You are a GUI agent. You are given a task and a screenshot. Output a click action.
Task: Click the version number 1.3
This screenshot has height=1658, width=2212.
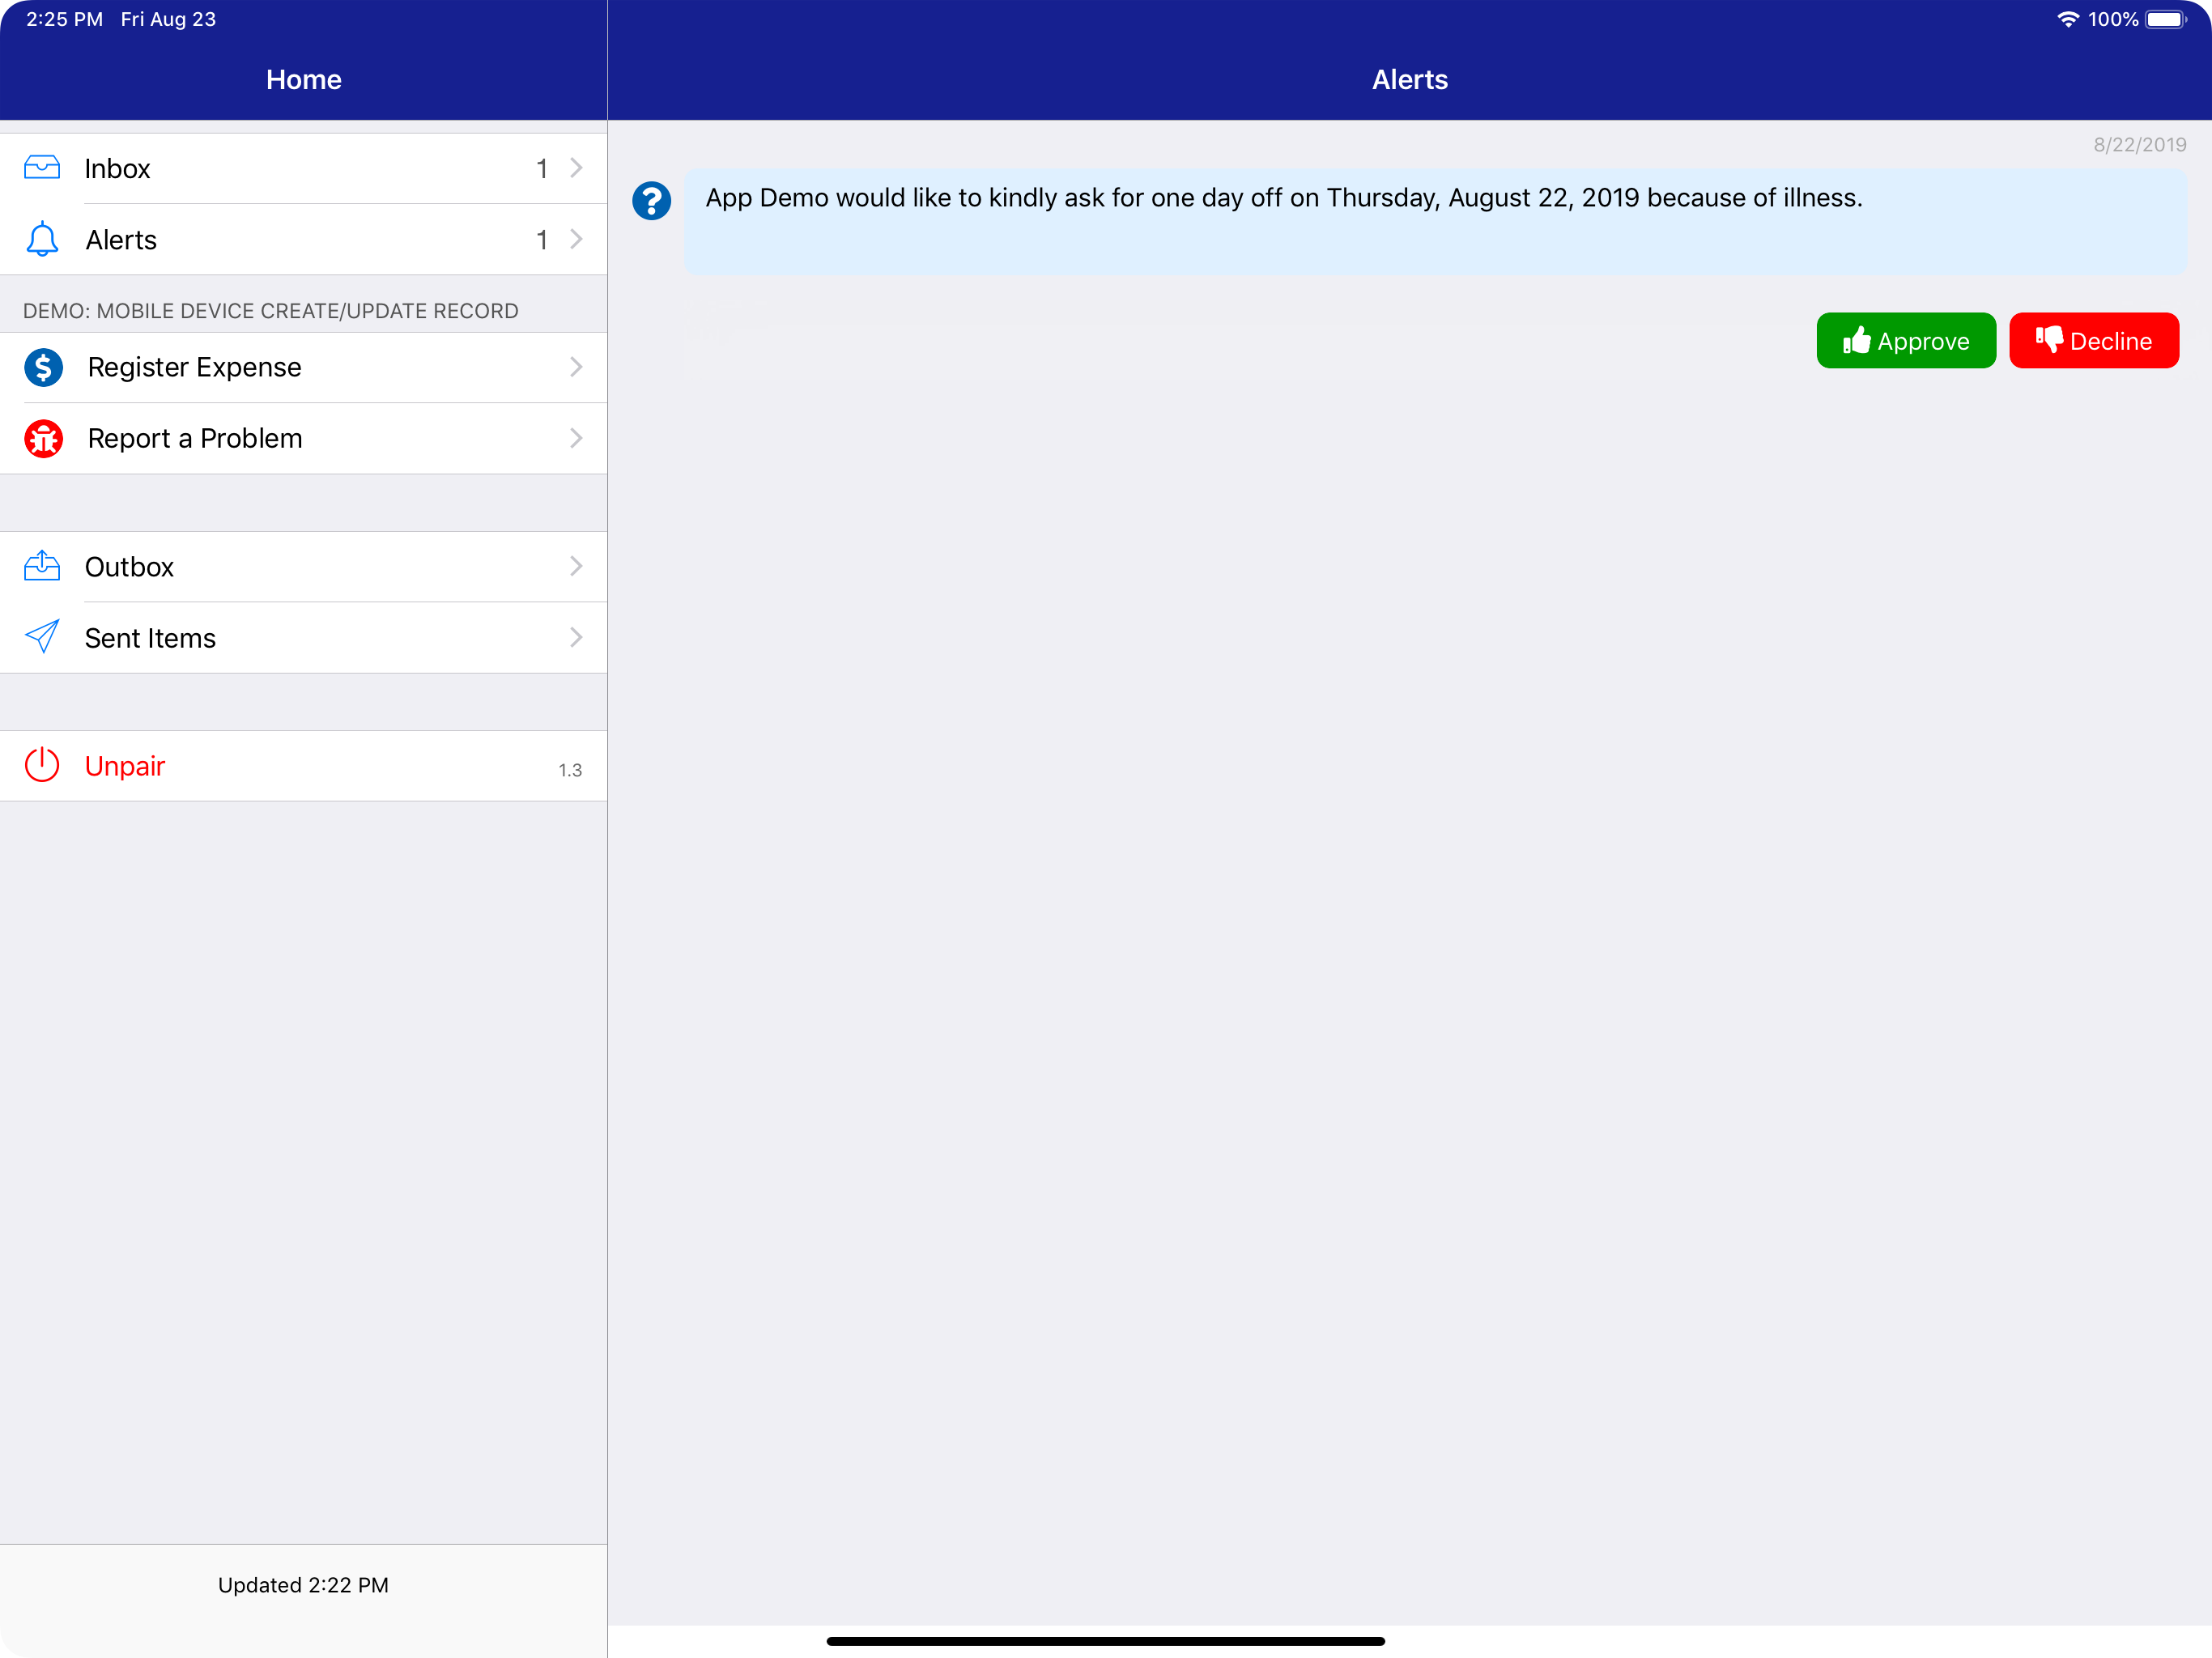point(570,769)
